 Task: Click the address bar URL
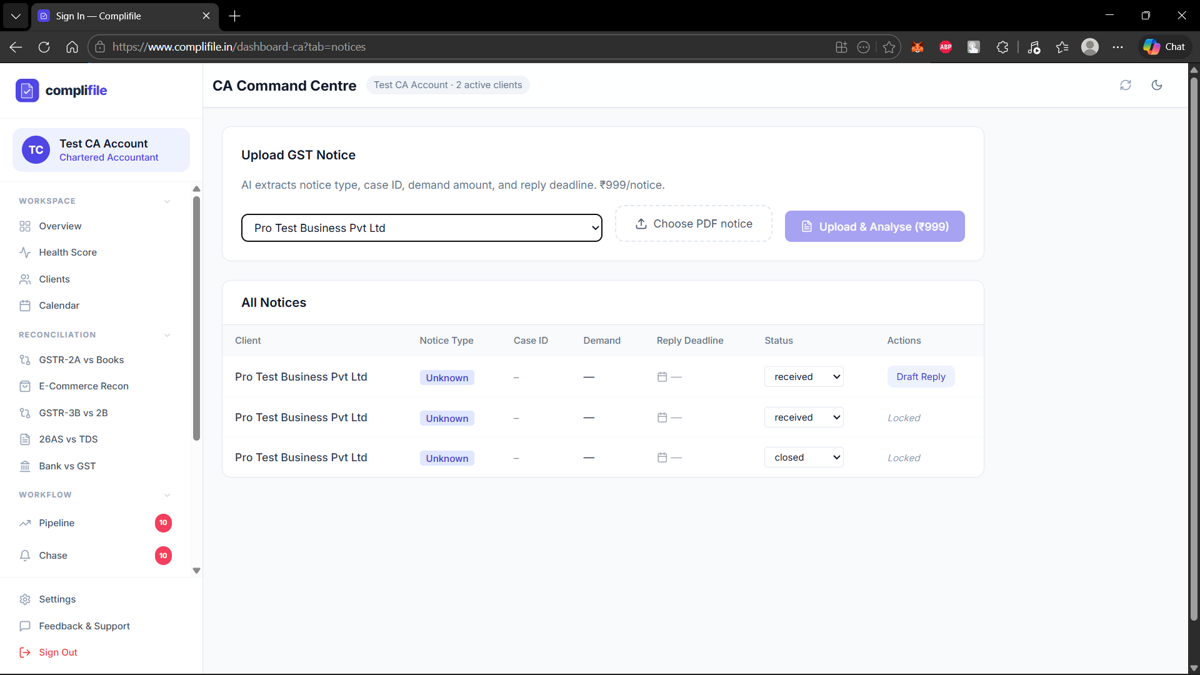(x=239, y=47)
